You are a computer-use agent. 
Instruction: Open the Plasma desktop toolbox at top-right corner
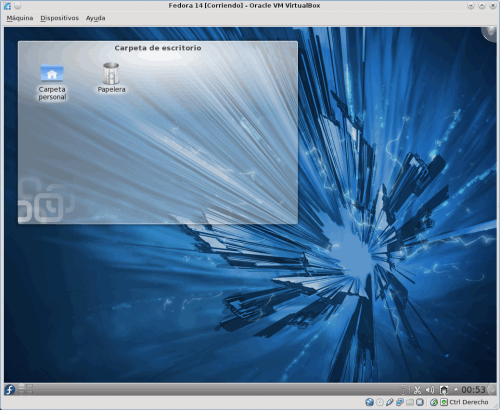[490, 33]
